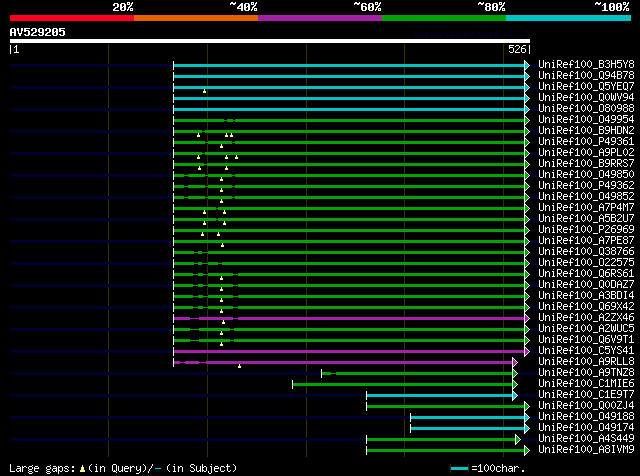
Task: Select the UniRef100_P49361 label
Action: [x=586, y=142]
